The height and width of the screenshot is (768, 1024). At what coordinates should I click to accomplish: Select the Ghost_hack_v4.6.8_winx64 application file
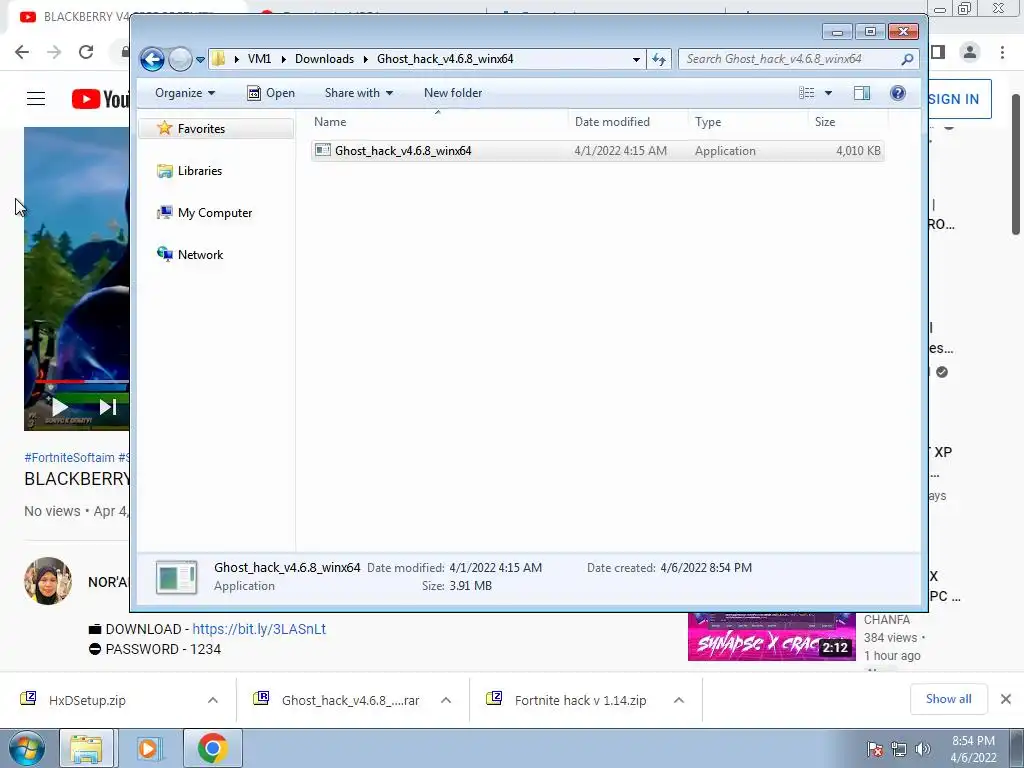coord(597,151)
